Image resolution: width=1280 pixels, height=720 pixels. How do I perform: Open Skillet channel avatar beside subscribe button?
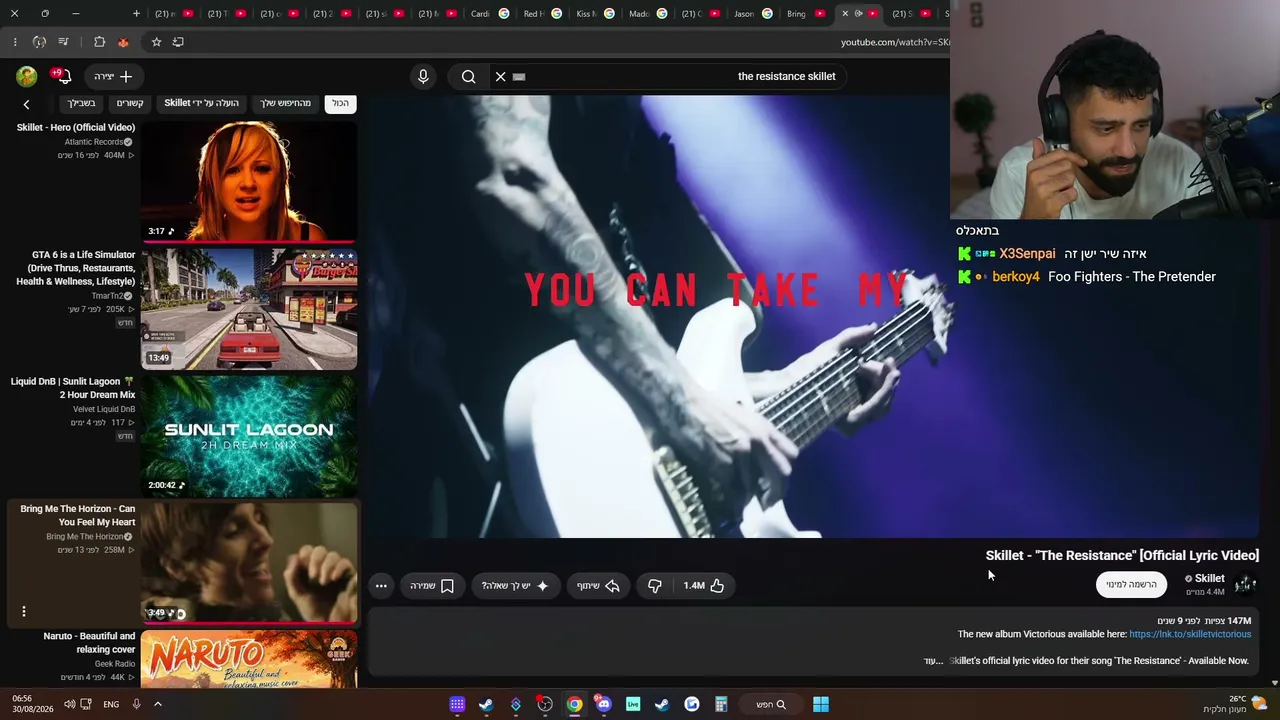[x=1245, y=584]
